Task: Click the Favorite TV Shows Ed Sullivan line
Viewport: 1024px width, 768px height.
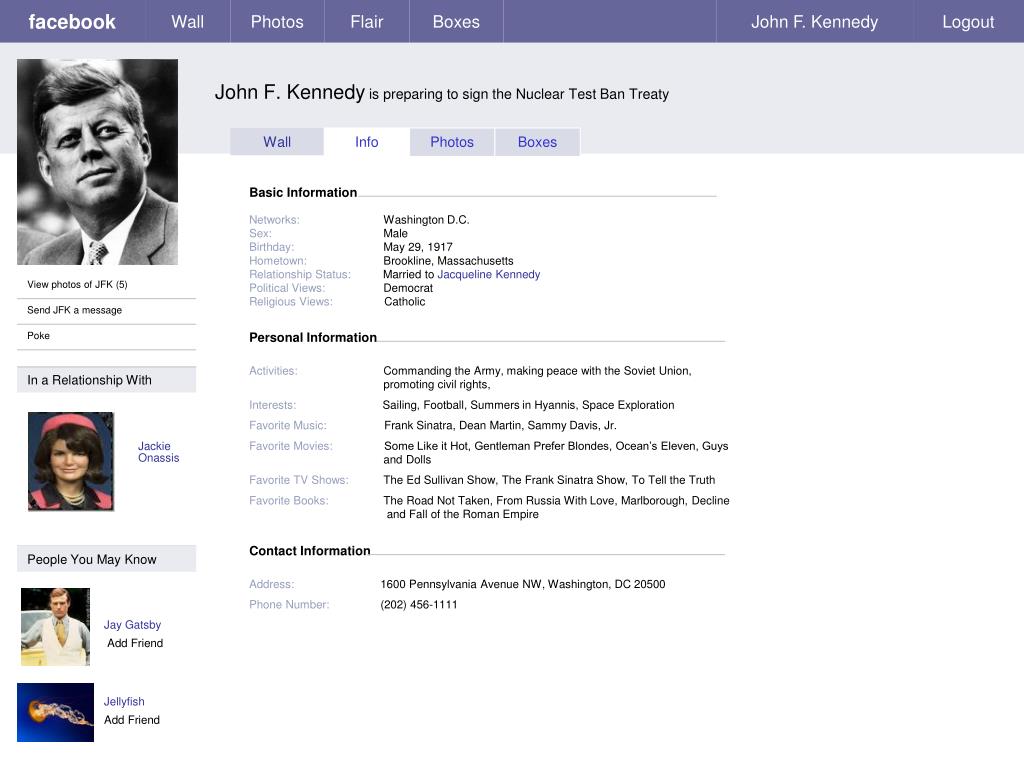Action: point(549,480)
